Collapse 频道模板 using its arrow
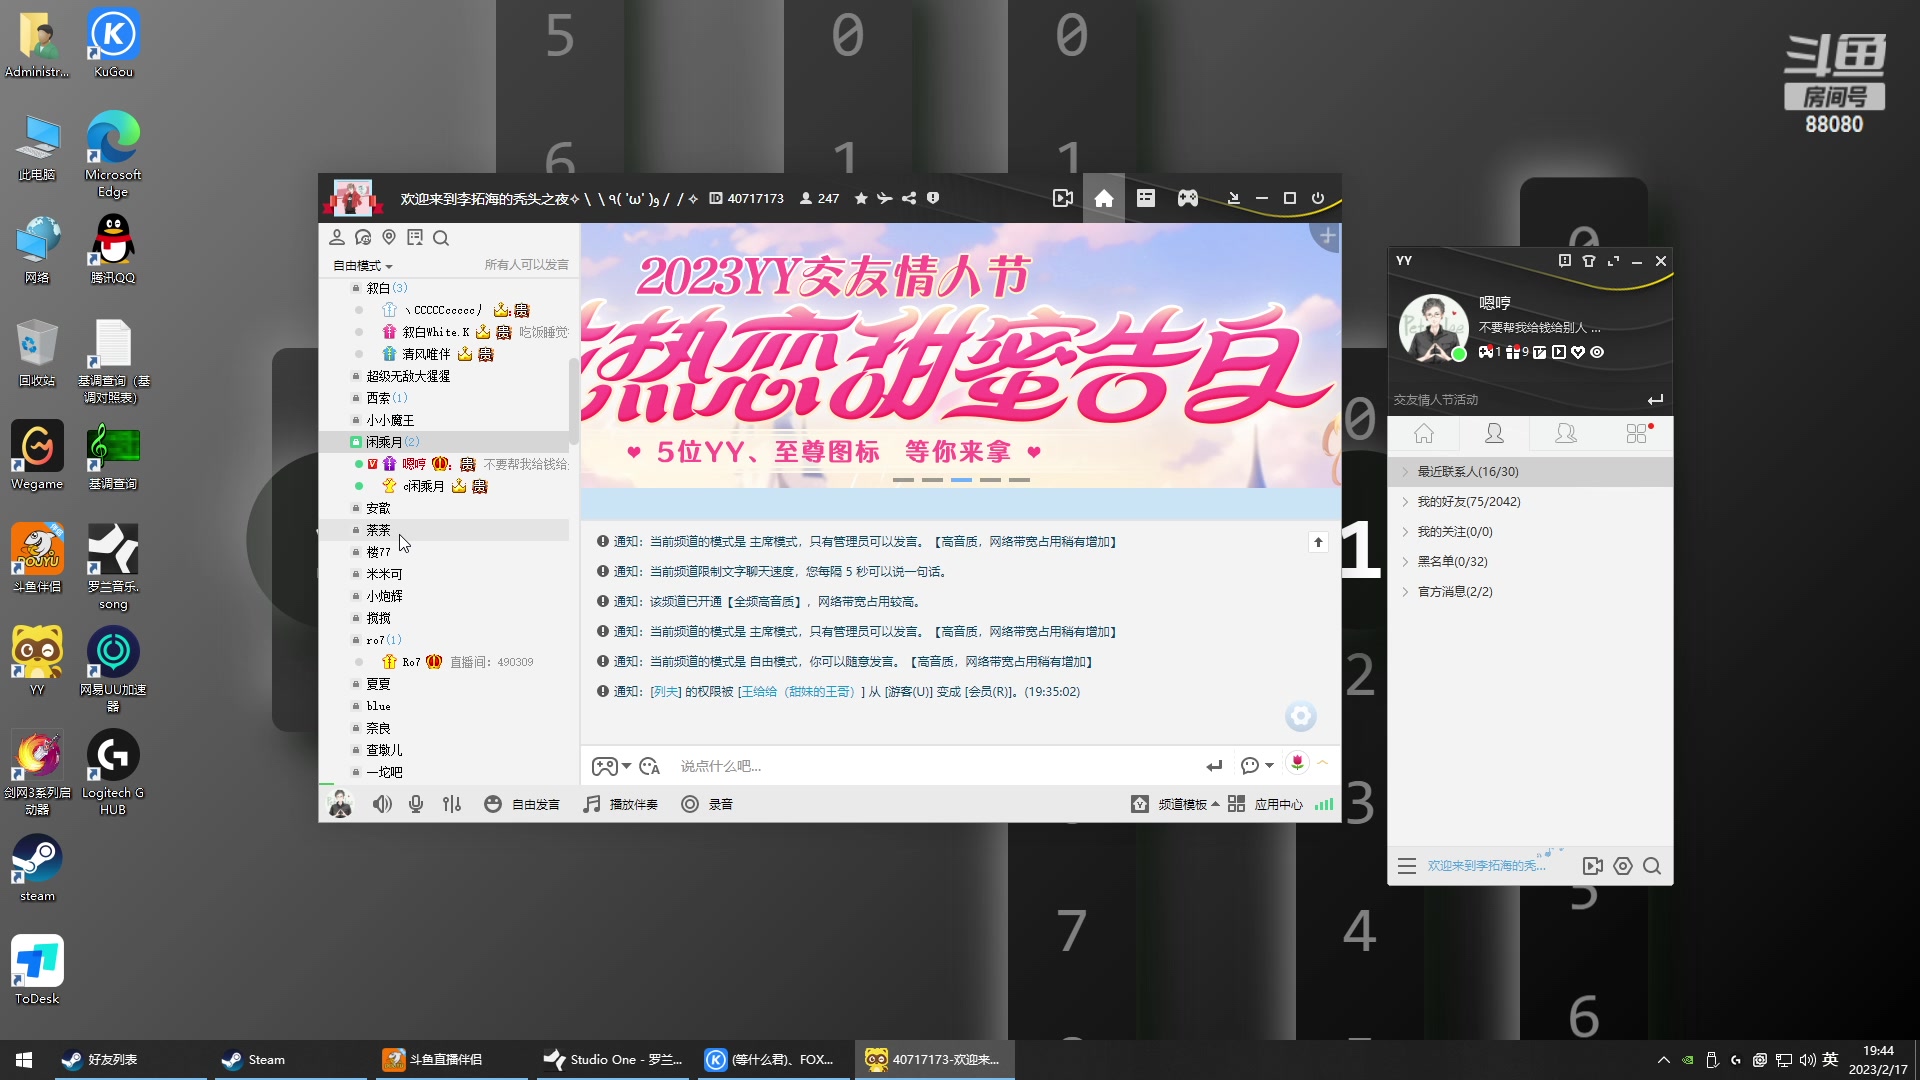1920x1080 pixels. [1215, 803]
